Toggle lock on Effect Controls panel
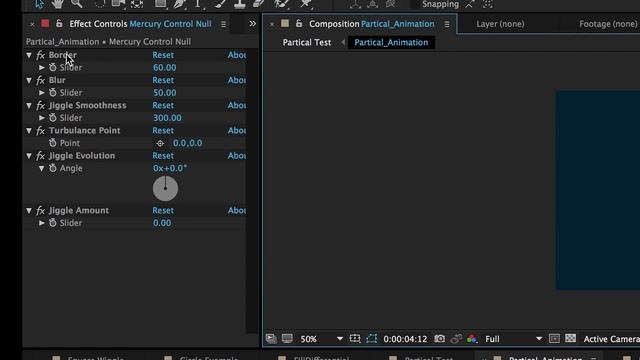Image resolution: width=640 pixels, height=360 pixels. click(59, 24)
